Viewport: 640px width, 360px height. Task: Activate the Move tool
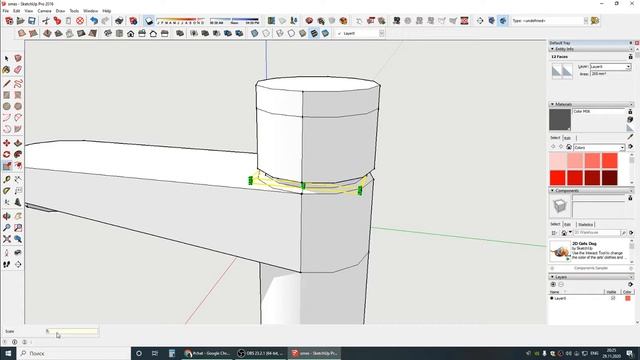click(7, 143)
